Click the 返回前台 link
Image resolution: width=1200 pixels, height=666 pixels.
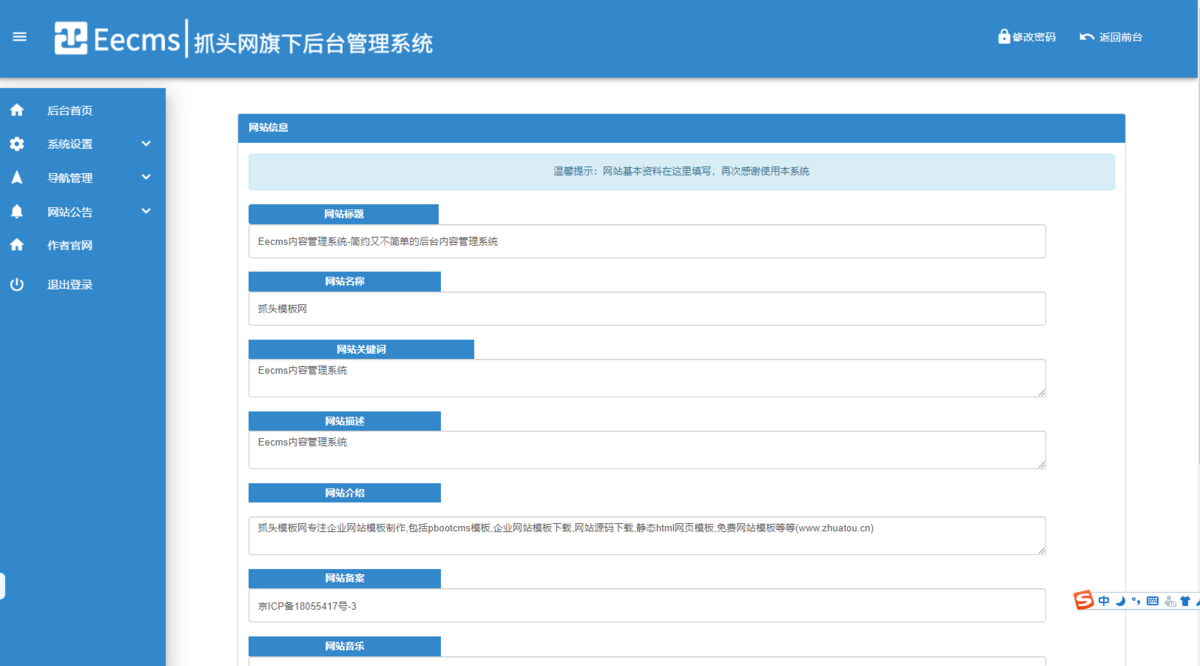coord(1120,37)
